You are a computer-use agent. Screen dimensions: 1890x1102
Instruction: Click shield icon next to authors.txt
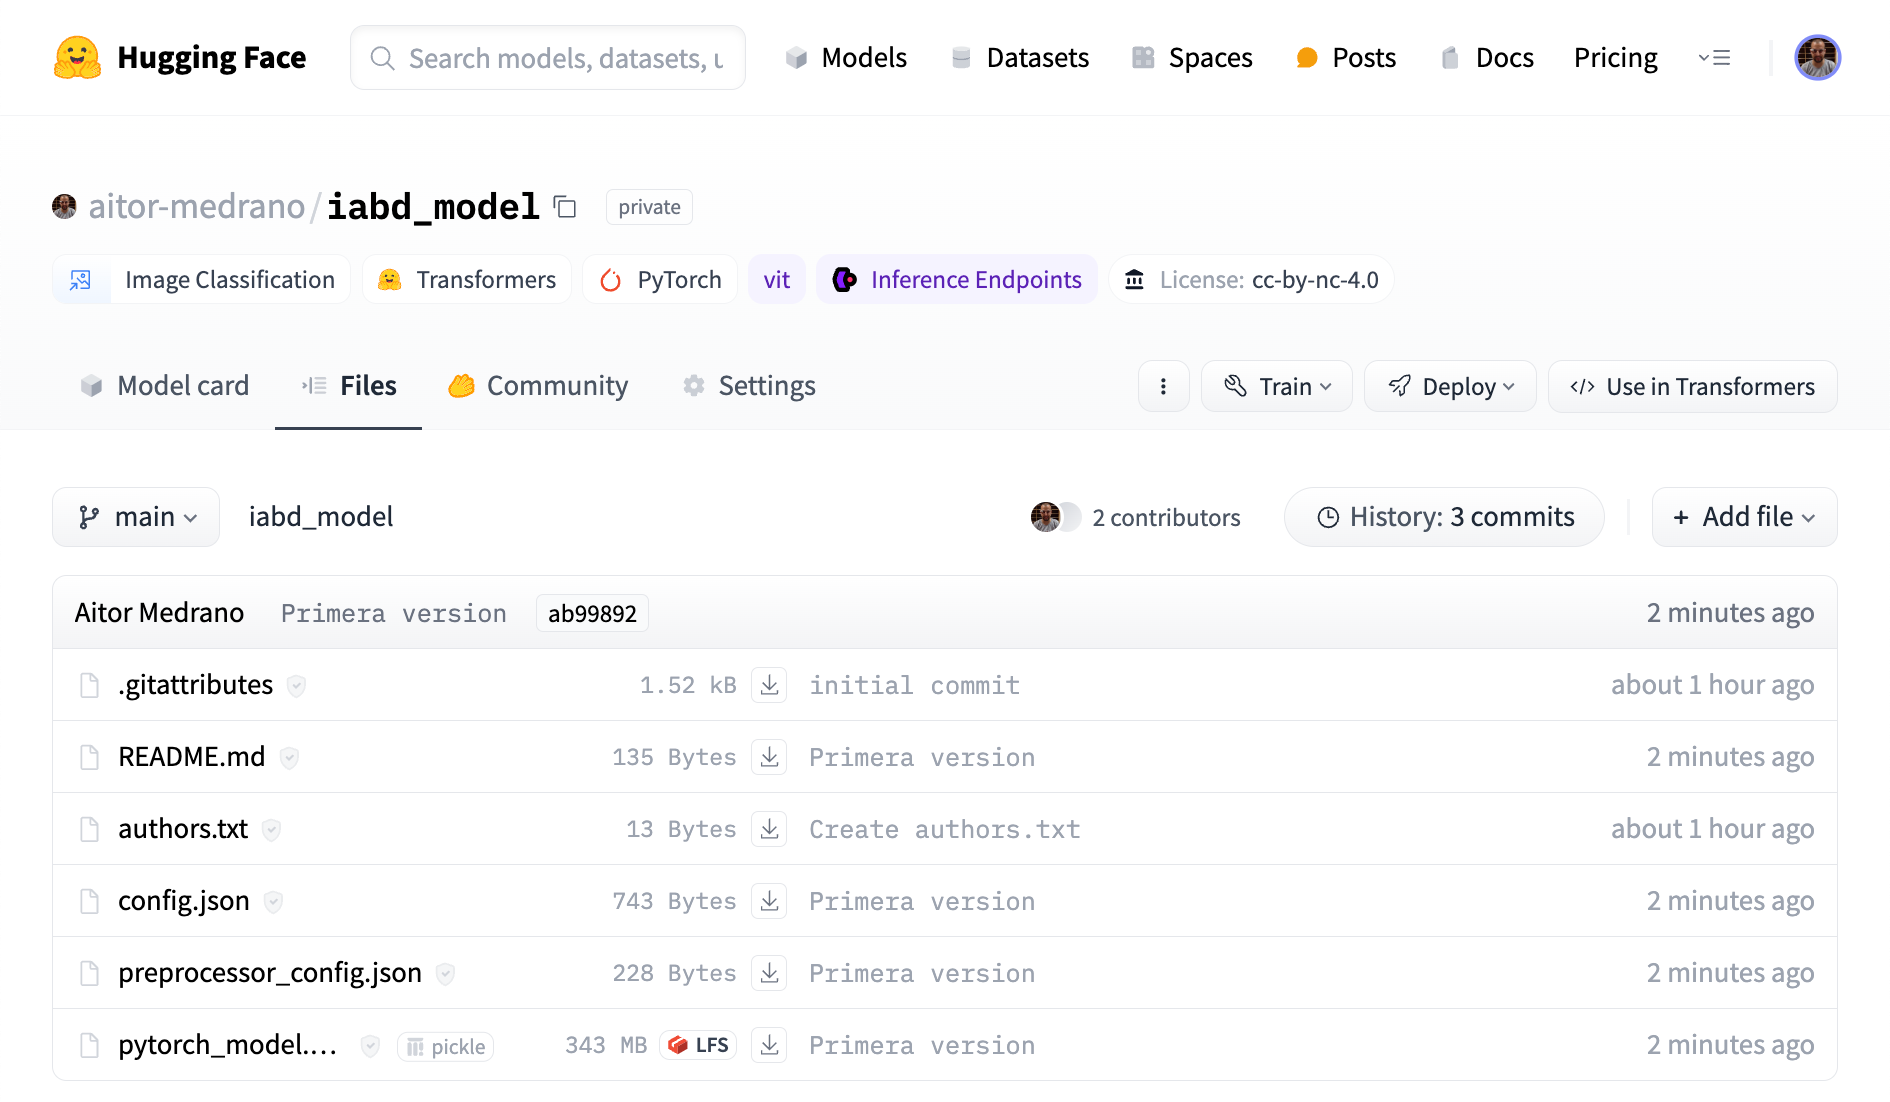(271, 830)
